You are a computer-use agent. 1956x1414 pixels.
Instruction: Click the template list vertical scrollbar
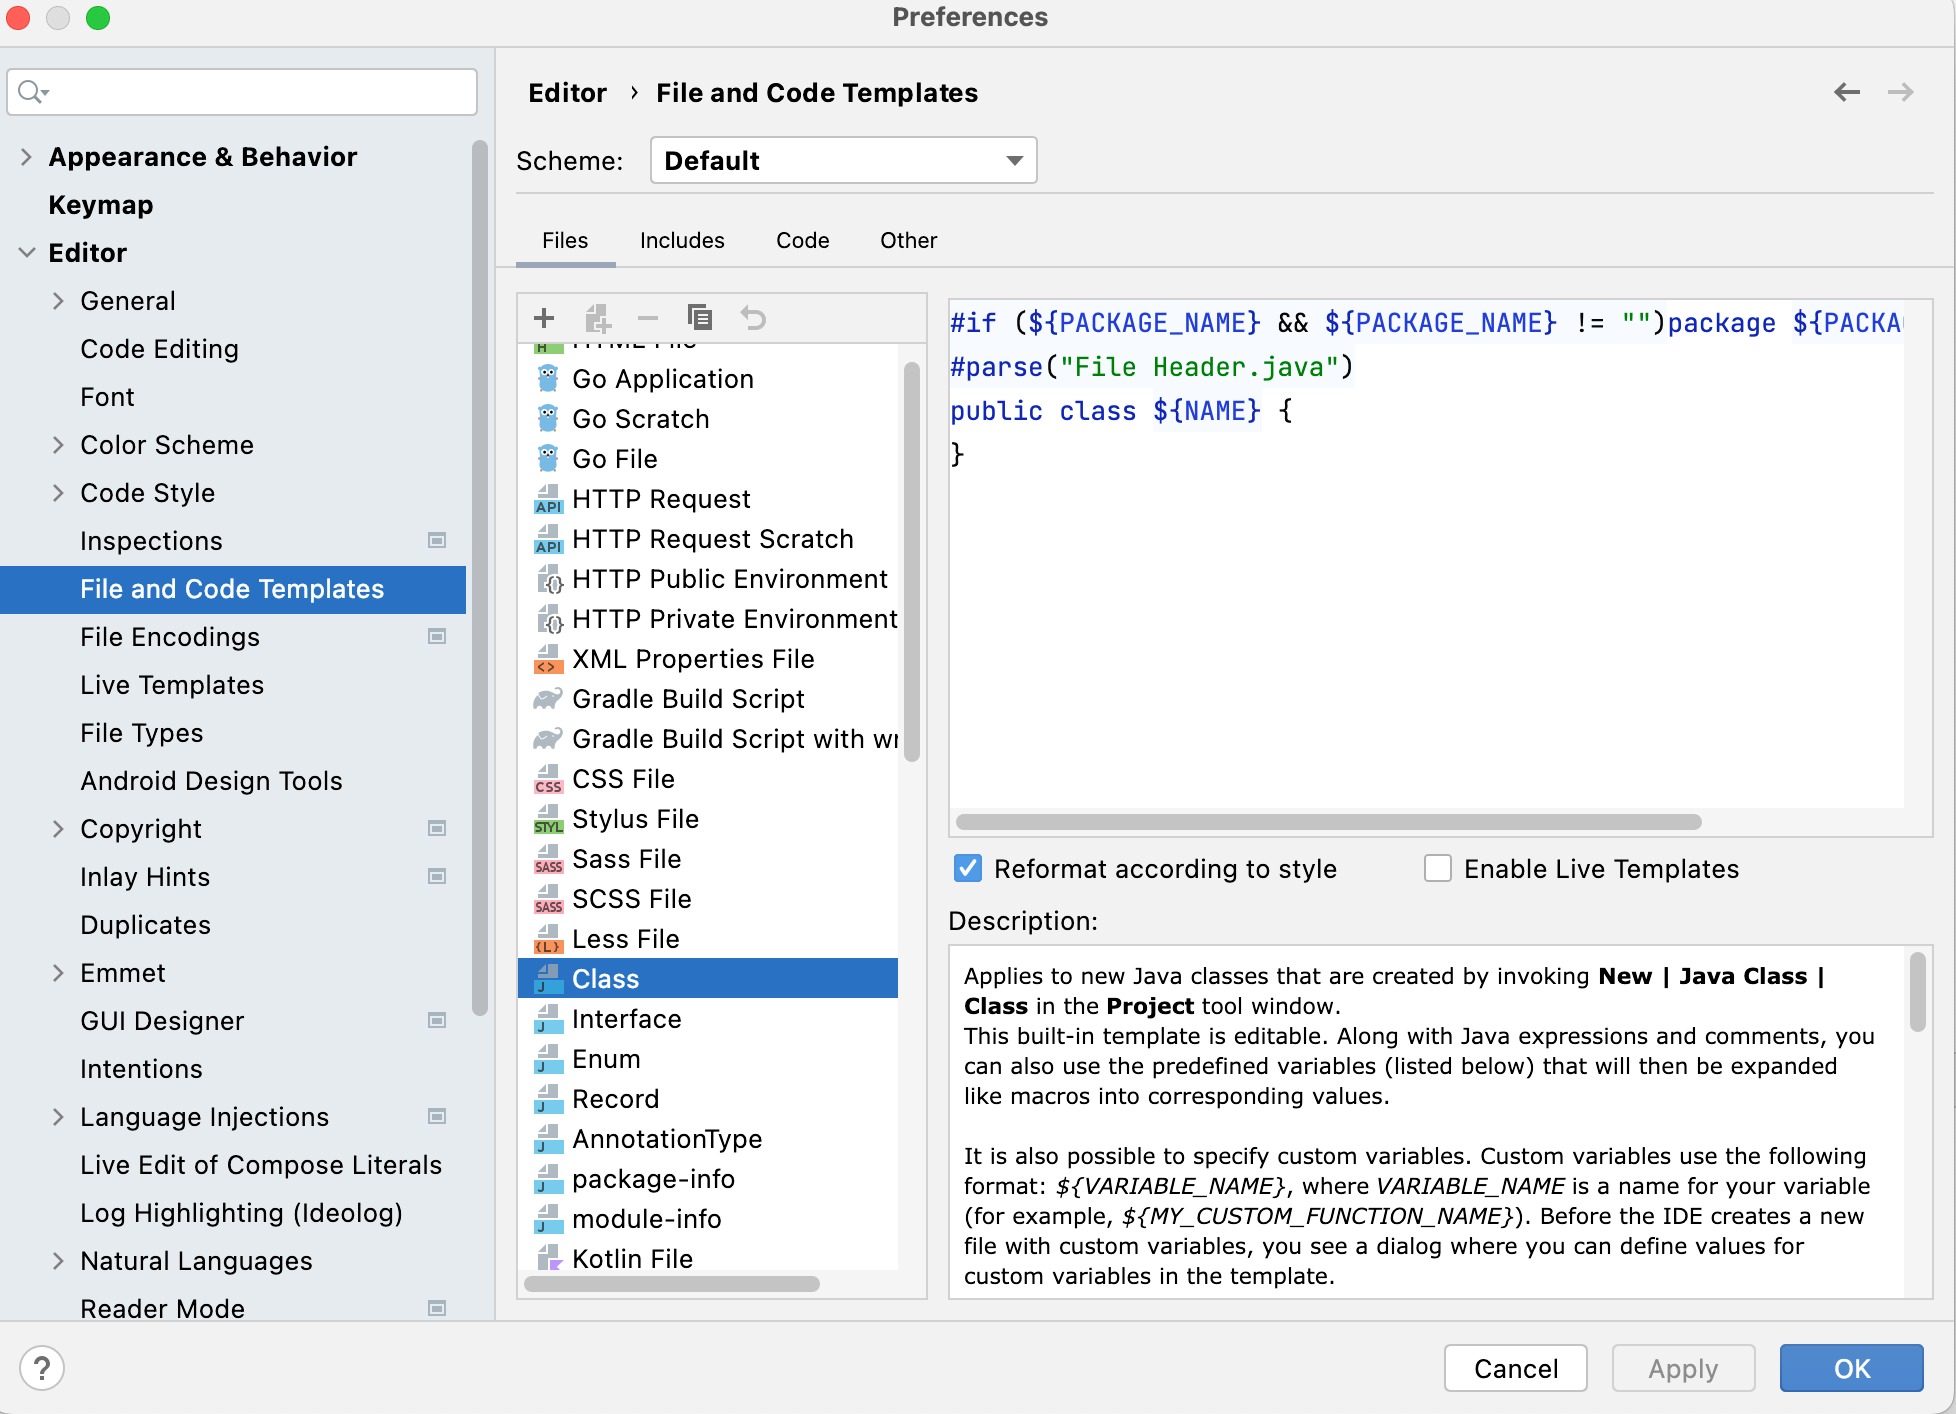911,560
